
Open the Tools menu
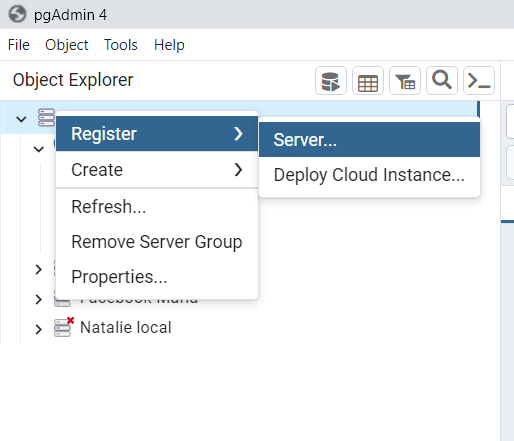click(121, 45)
